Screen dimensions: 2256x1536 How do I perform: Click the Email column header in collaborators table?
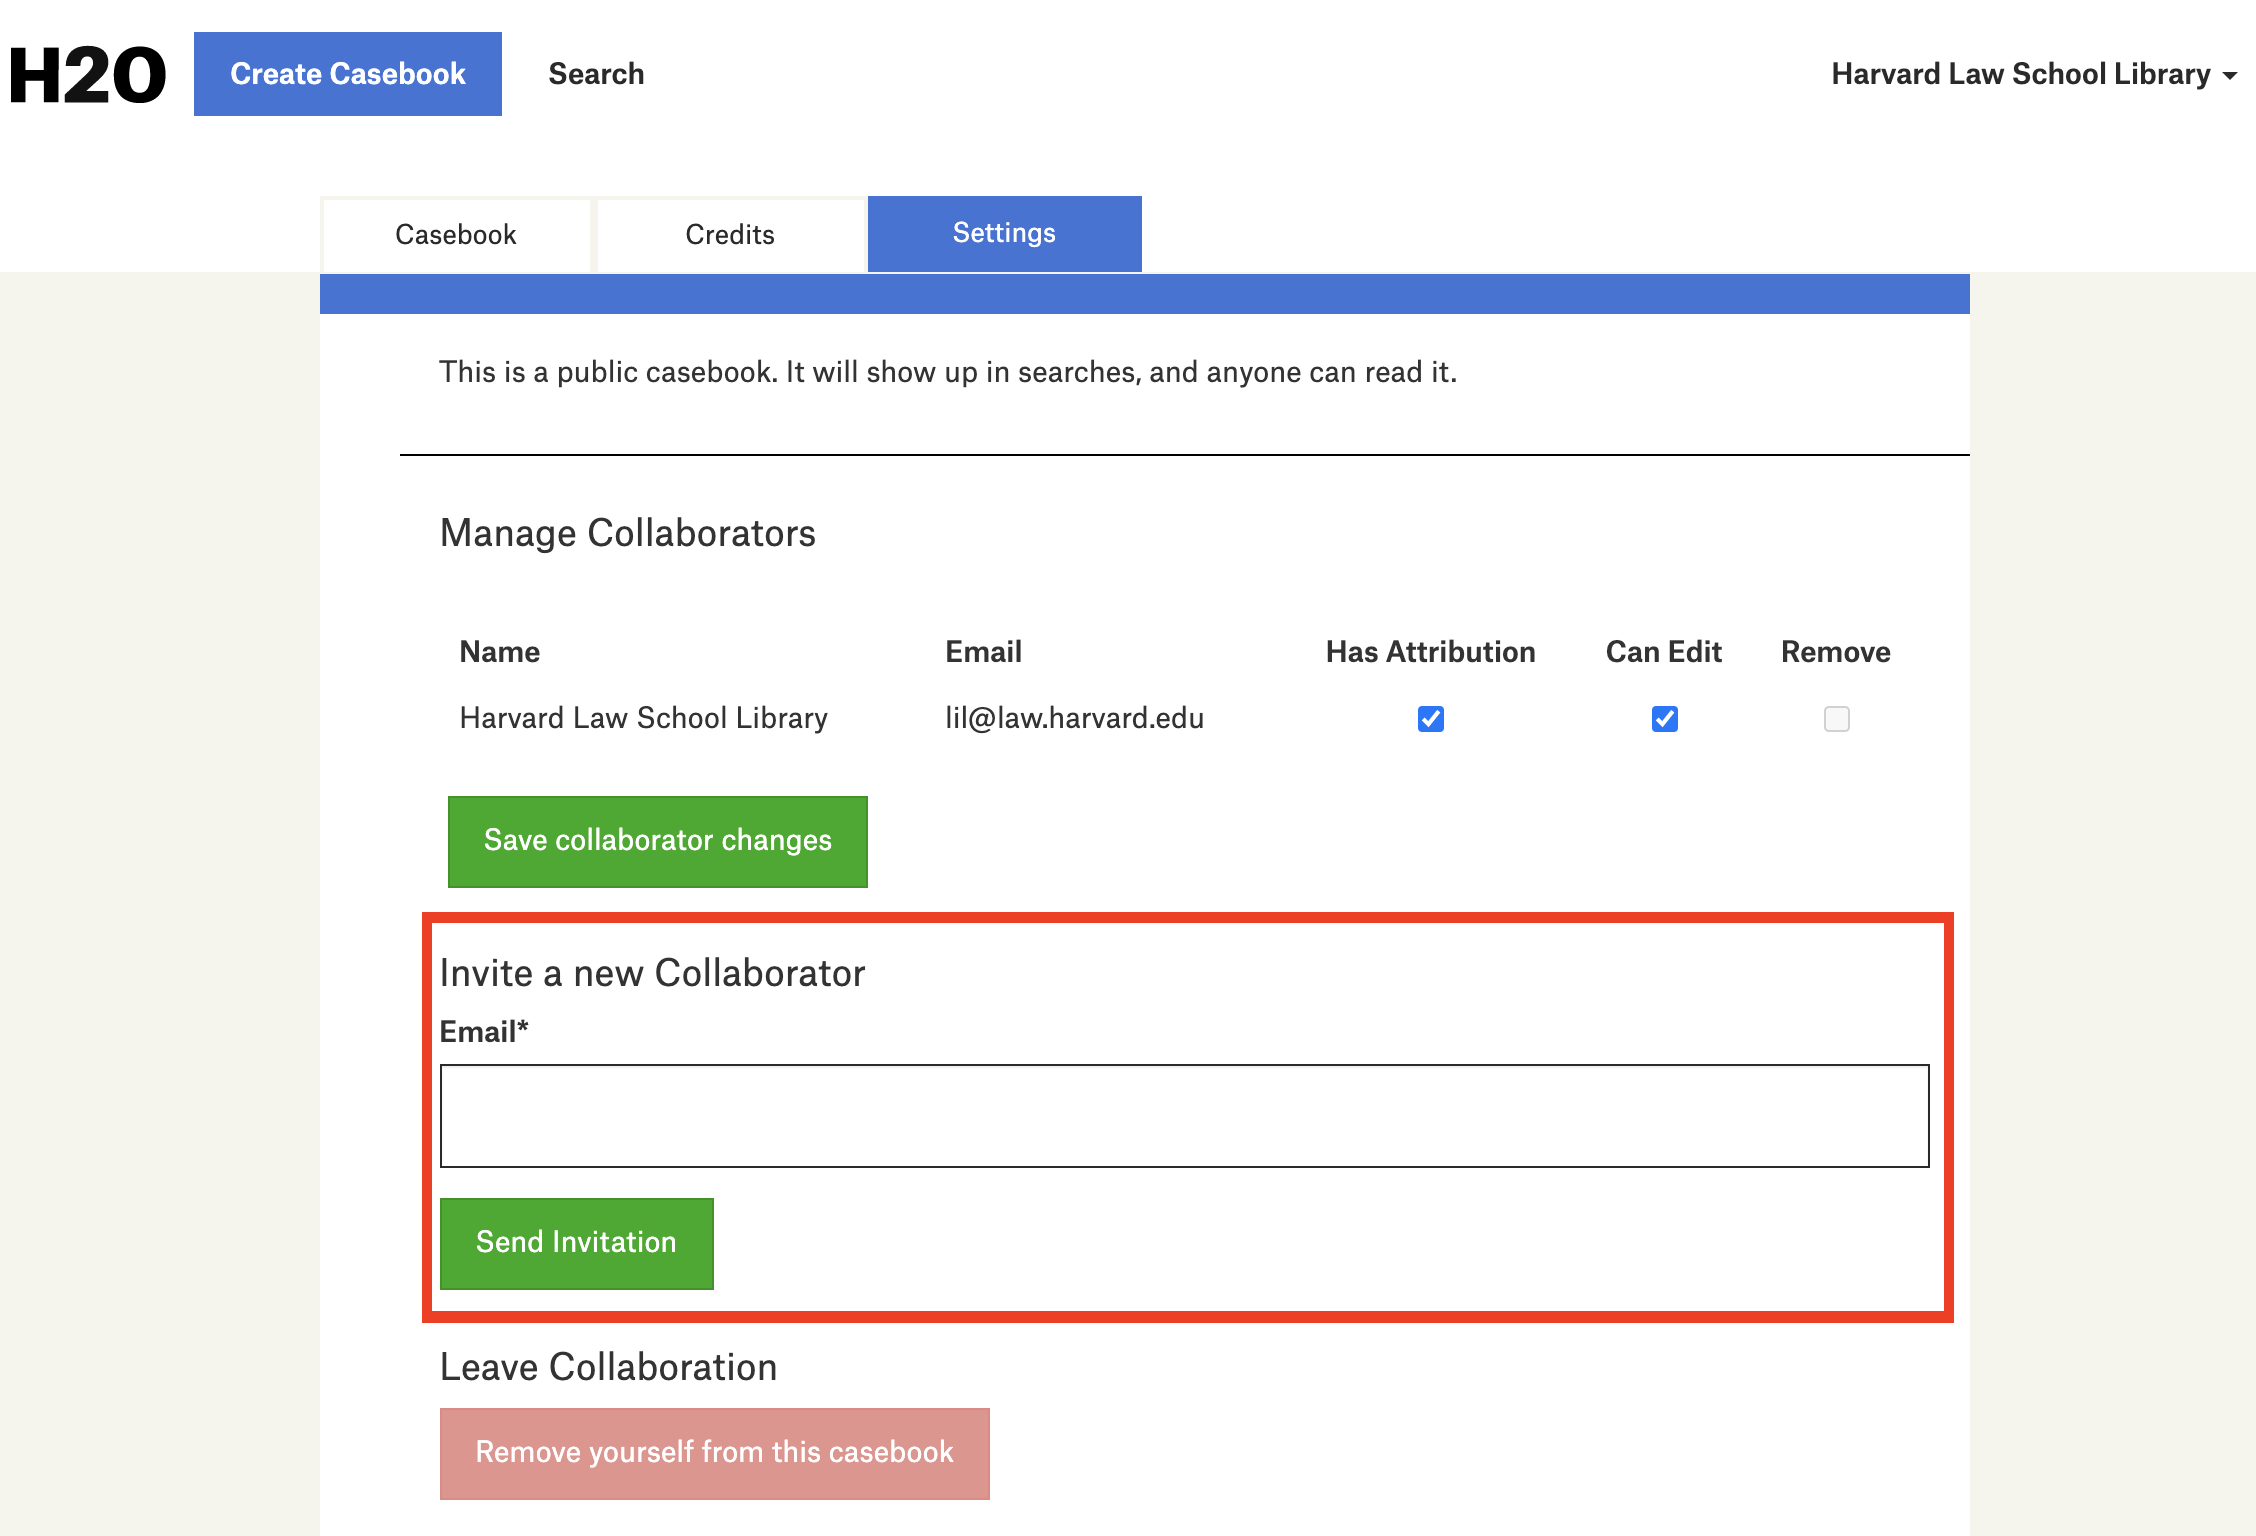(984, 652)
